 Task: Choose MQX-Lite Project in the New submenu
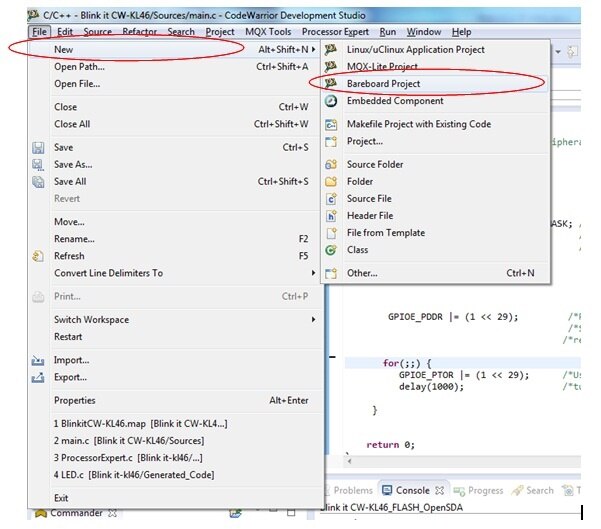436,66
